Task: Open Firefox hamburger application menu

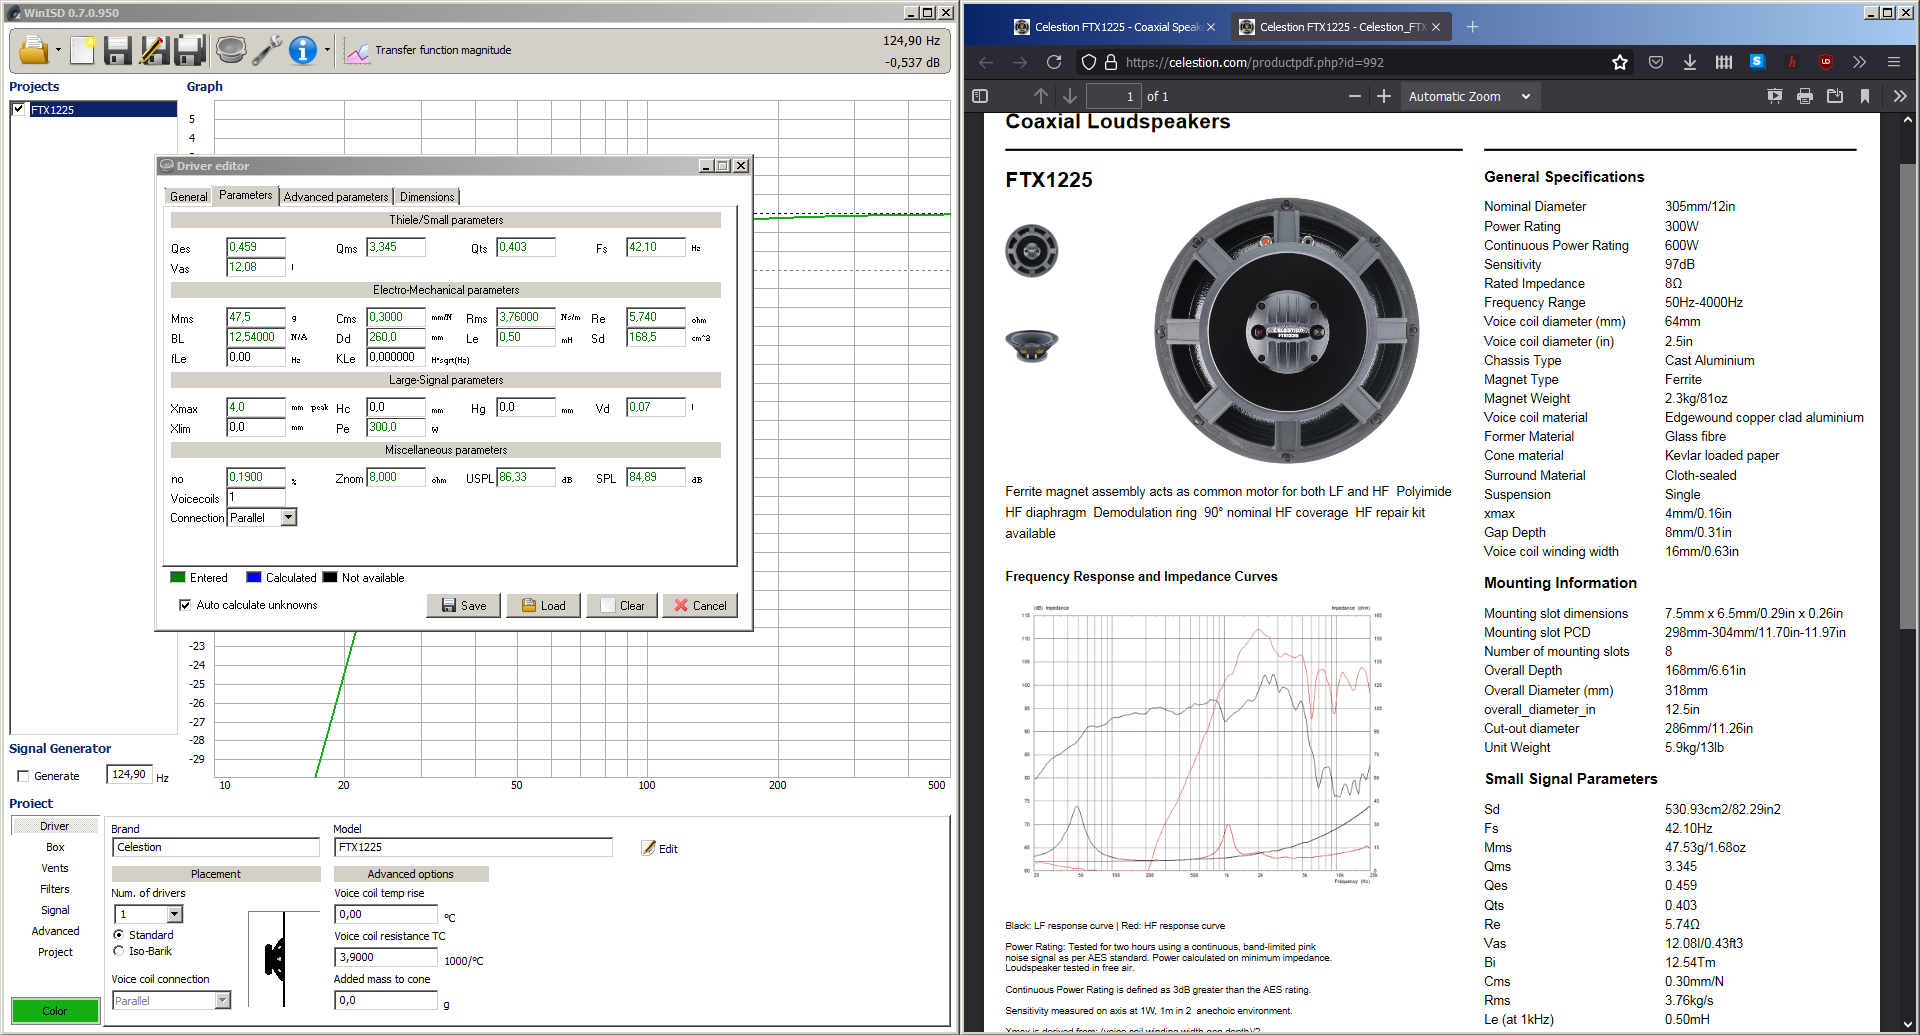Action: (x=1894, y=62)
